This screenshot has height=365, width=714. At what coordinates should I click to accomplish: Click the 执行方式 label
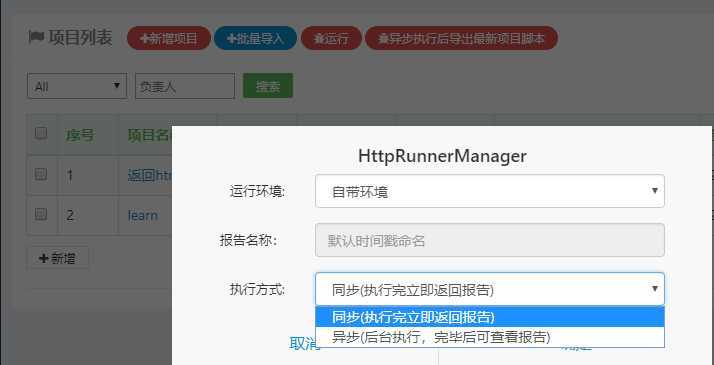click(x=257, y=289)
